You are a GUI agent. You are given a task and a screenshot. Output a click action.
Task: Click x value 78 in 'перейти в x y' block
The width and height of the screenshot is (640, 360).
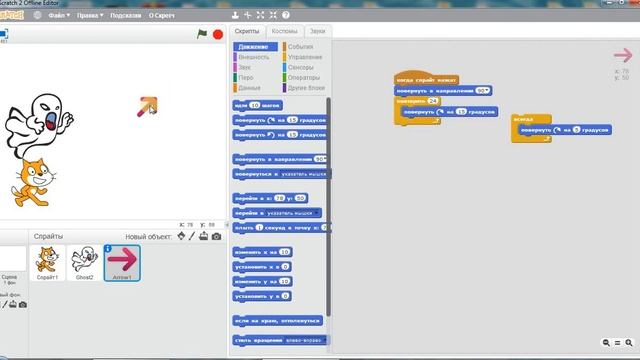pyautogui.click(x=279, y=198)
